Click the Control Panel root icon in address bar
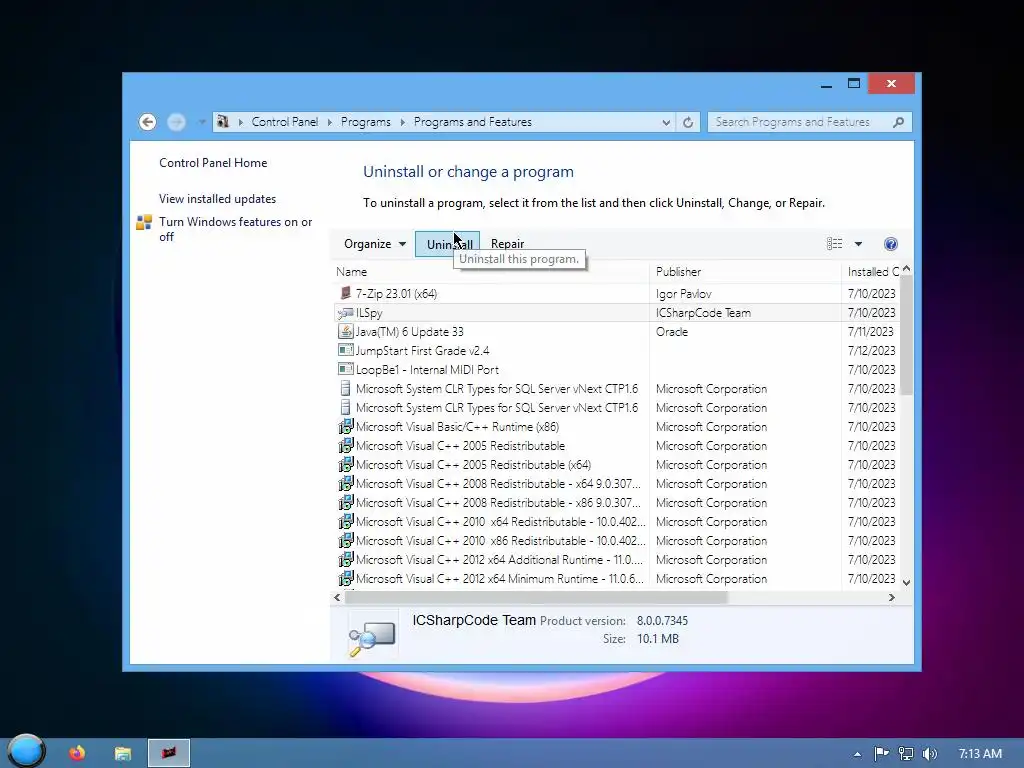This screenshot has height=768, width=1024. (x=223, y=122)
